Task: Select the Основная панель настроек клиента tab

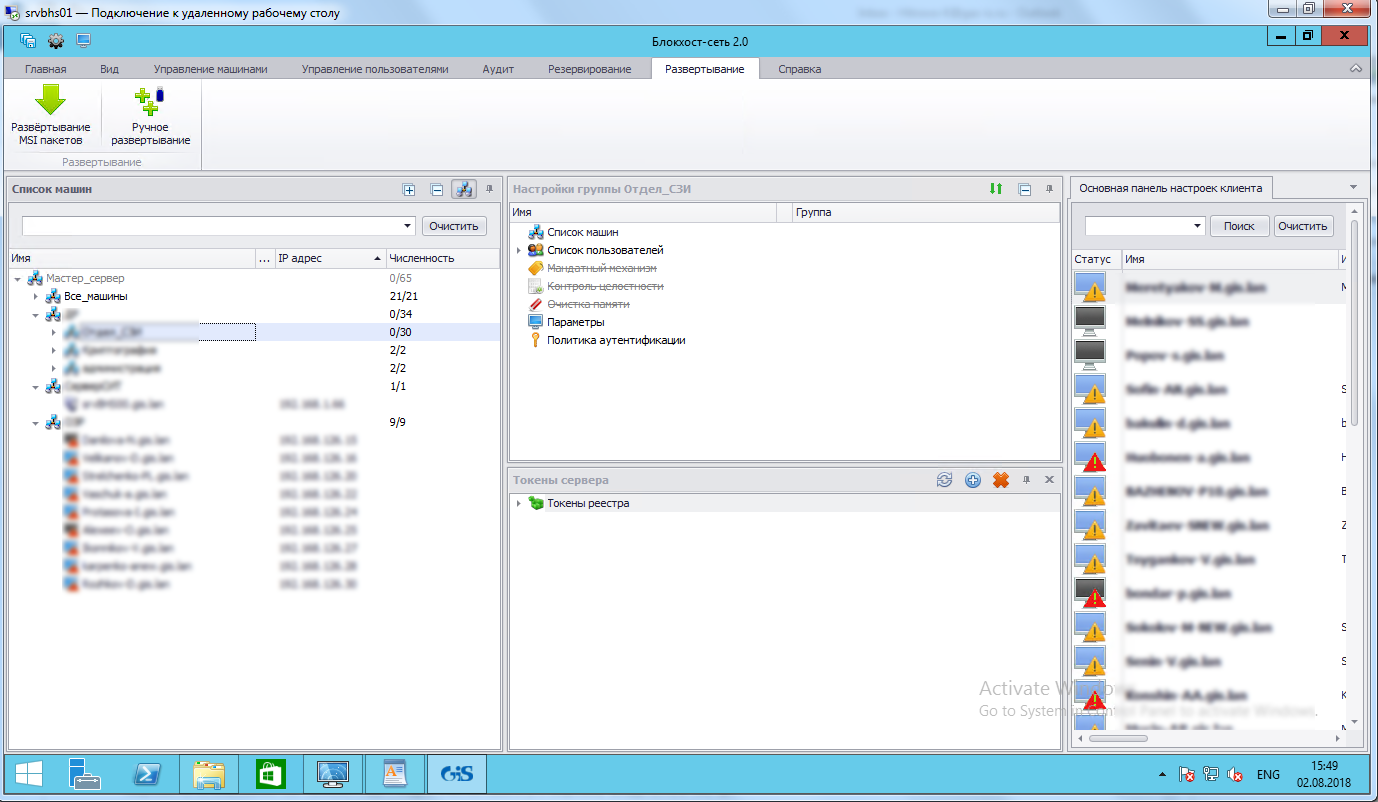Action: pos(1171,188)
